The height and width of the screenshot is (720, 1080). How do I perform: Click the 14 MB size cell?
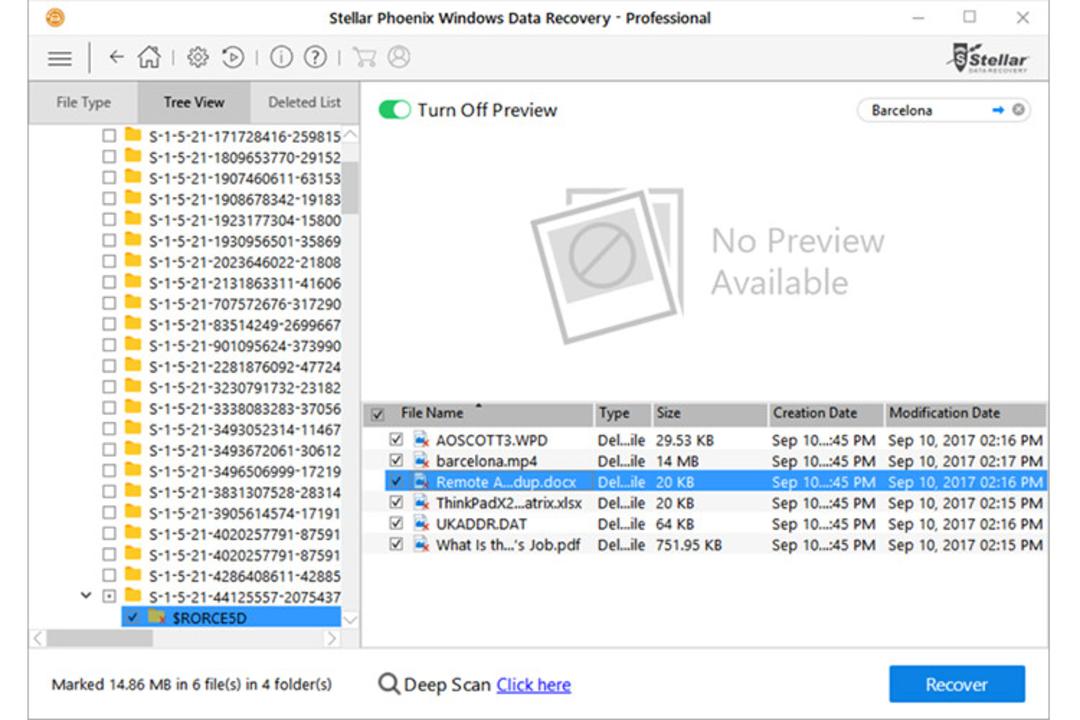point(677,461)
